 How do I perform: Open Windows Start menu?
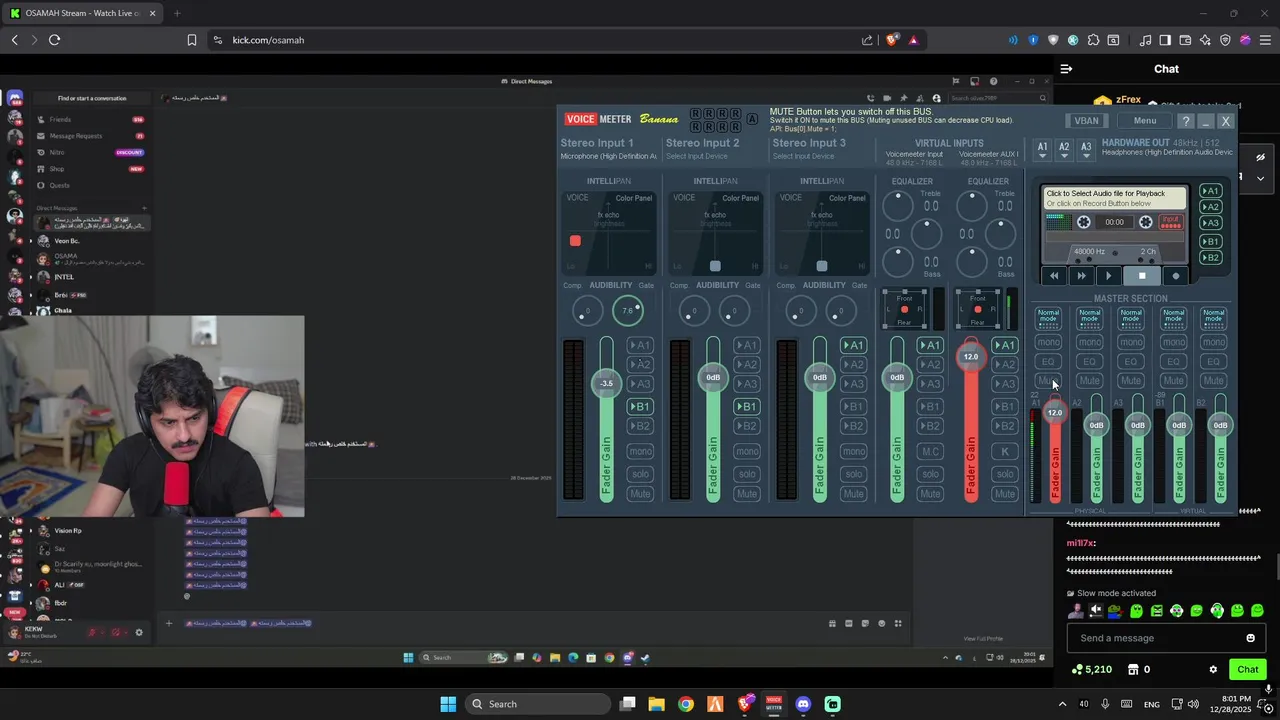448,704
